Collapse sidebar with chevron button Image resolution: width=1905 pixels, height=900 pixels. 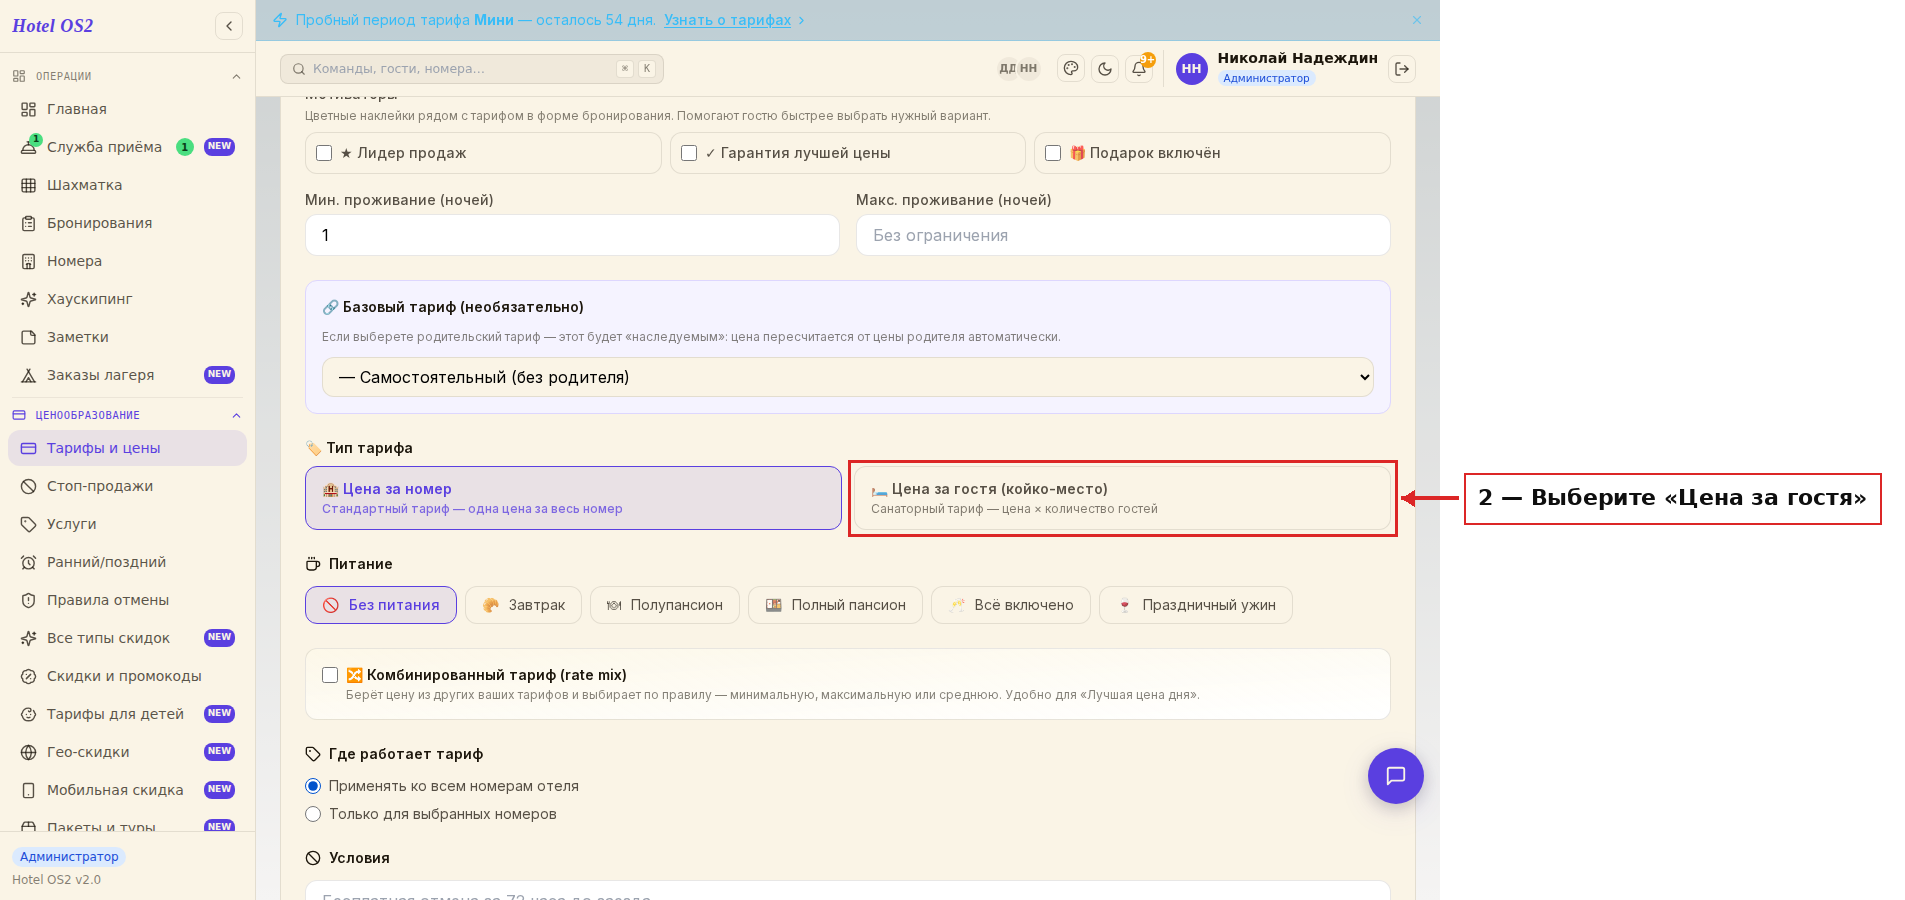(x=229, y=26)
